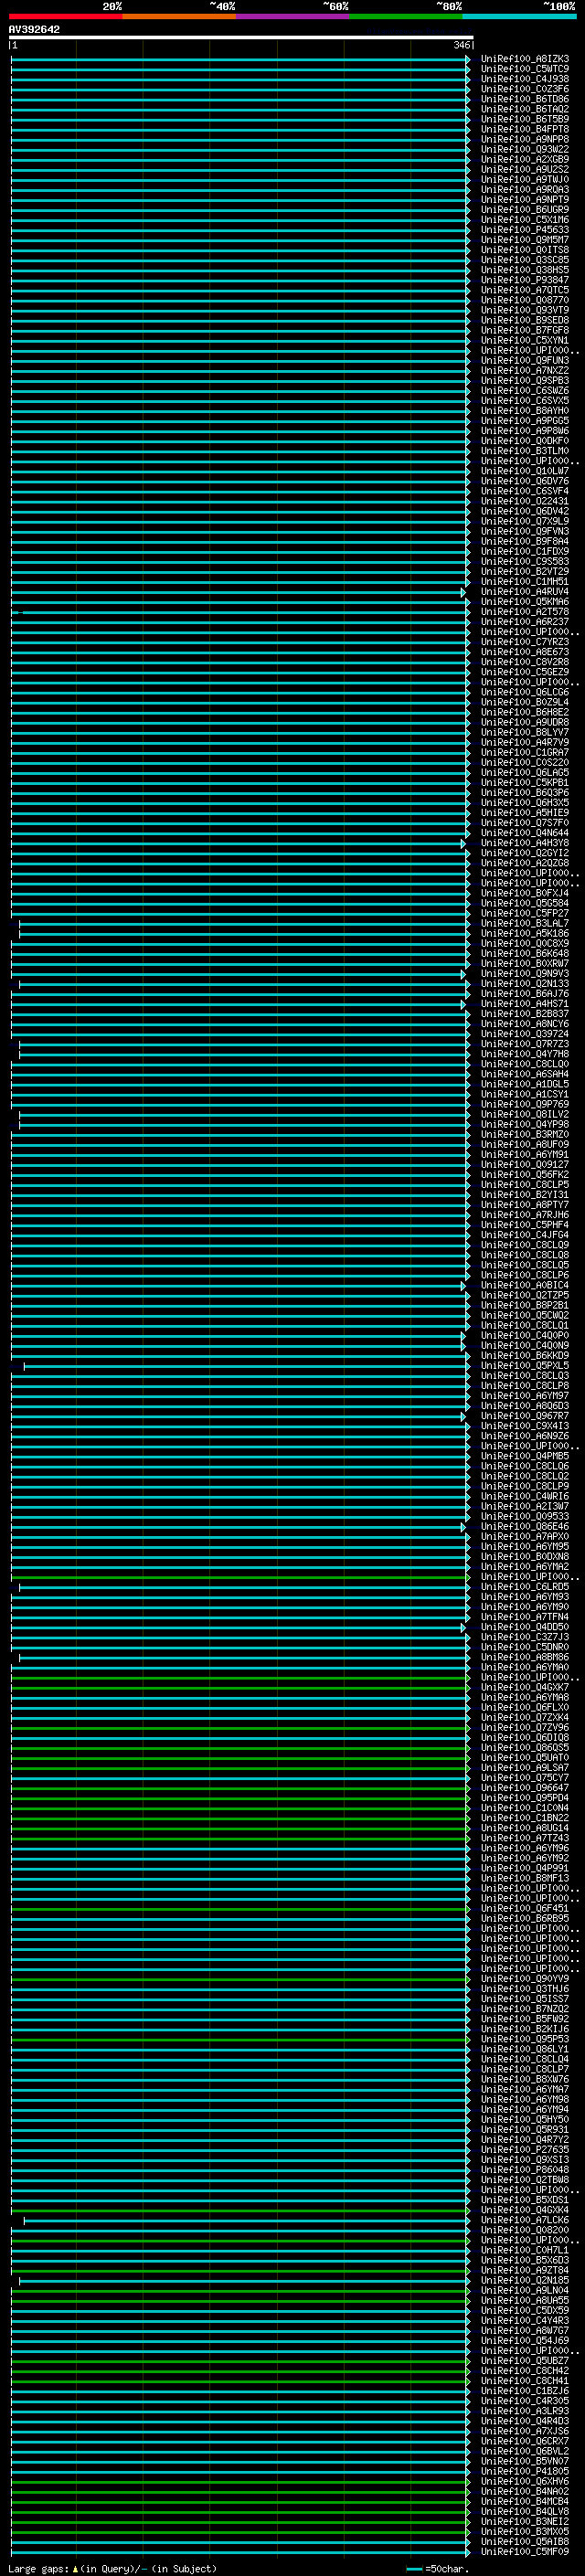This screenshot has width=585, height=2576.
Task: Click hit label UniRef100_B9SED8
Action: [x=525, y=320]
